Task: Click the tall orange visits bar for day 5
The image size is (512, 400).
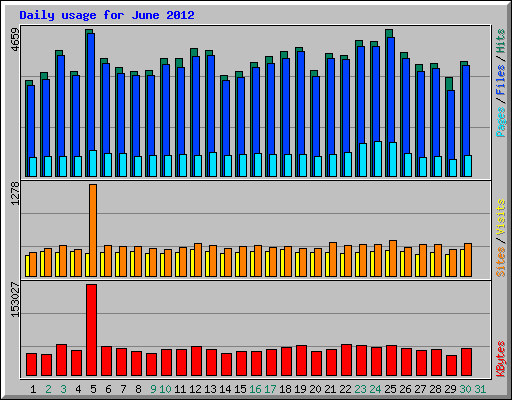Action: [93, 230]
